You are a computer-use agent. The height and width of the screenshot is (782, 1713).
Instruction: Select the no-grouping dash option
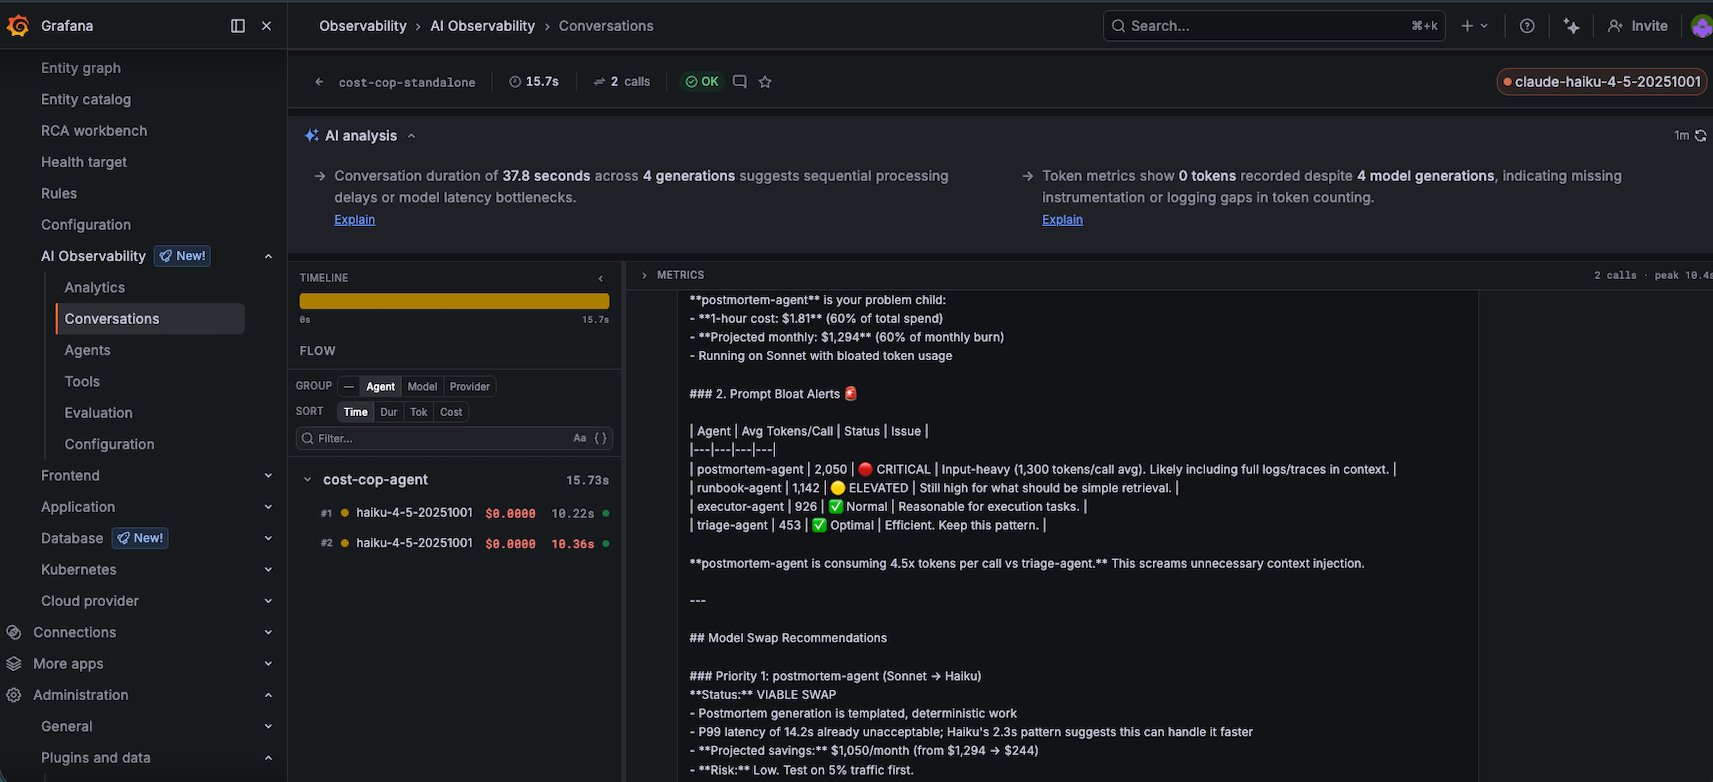[348, 387]
